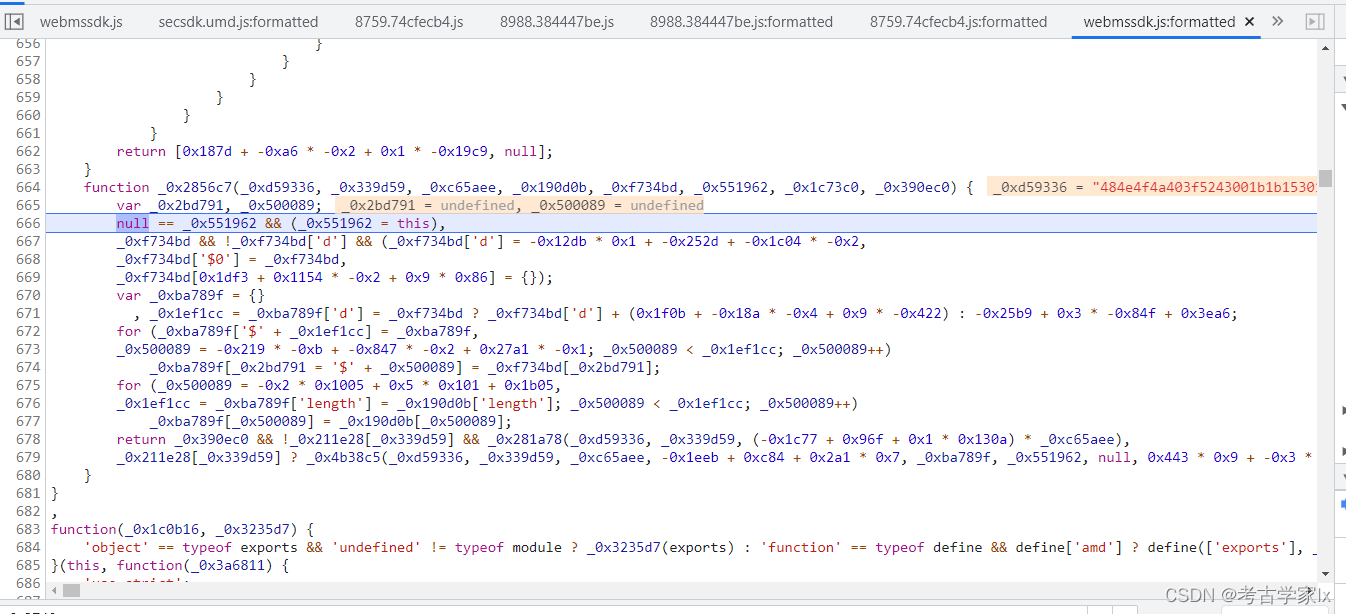Image resolution: width=1346 pixels, height=614 pixels.
Task: Click the vertical scrollbar up arrow
Action: [x=1325, y=48]
